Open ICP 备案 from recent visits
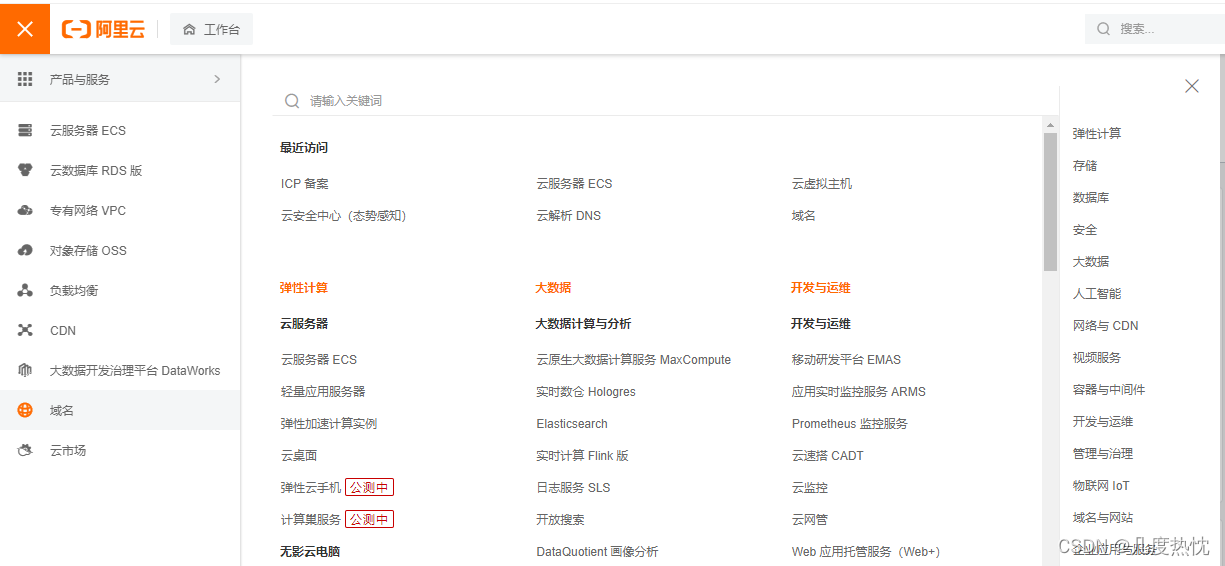This screenshot has height=566, width=1225. tap(305, 184)
